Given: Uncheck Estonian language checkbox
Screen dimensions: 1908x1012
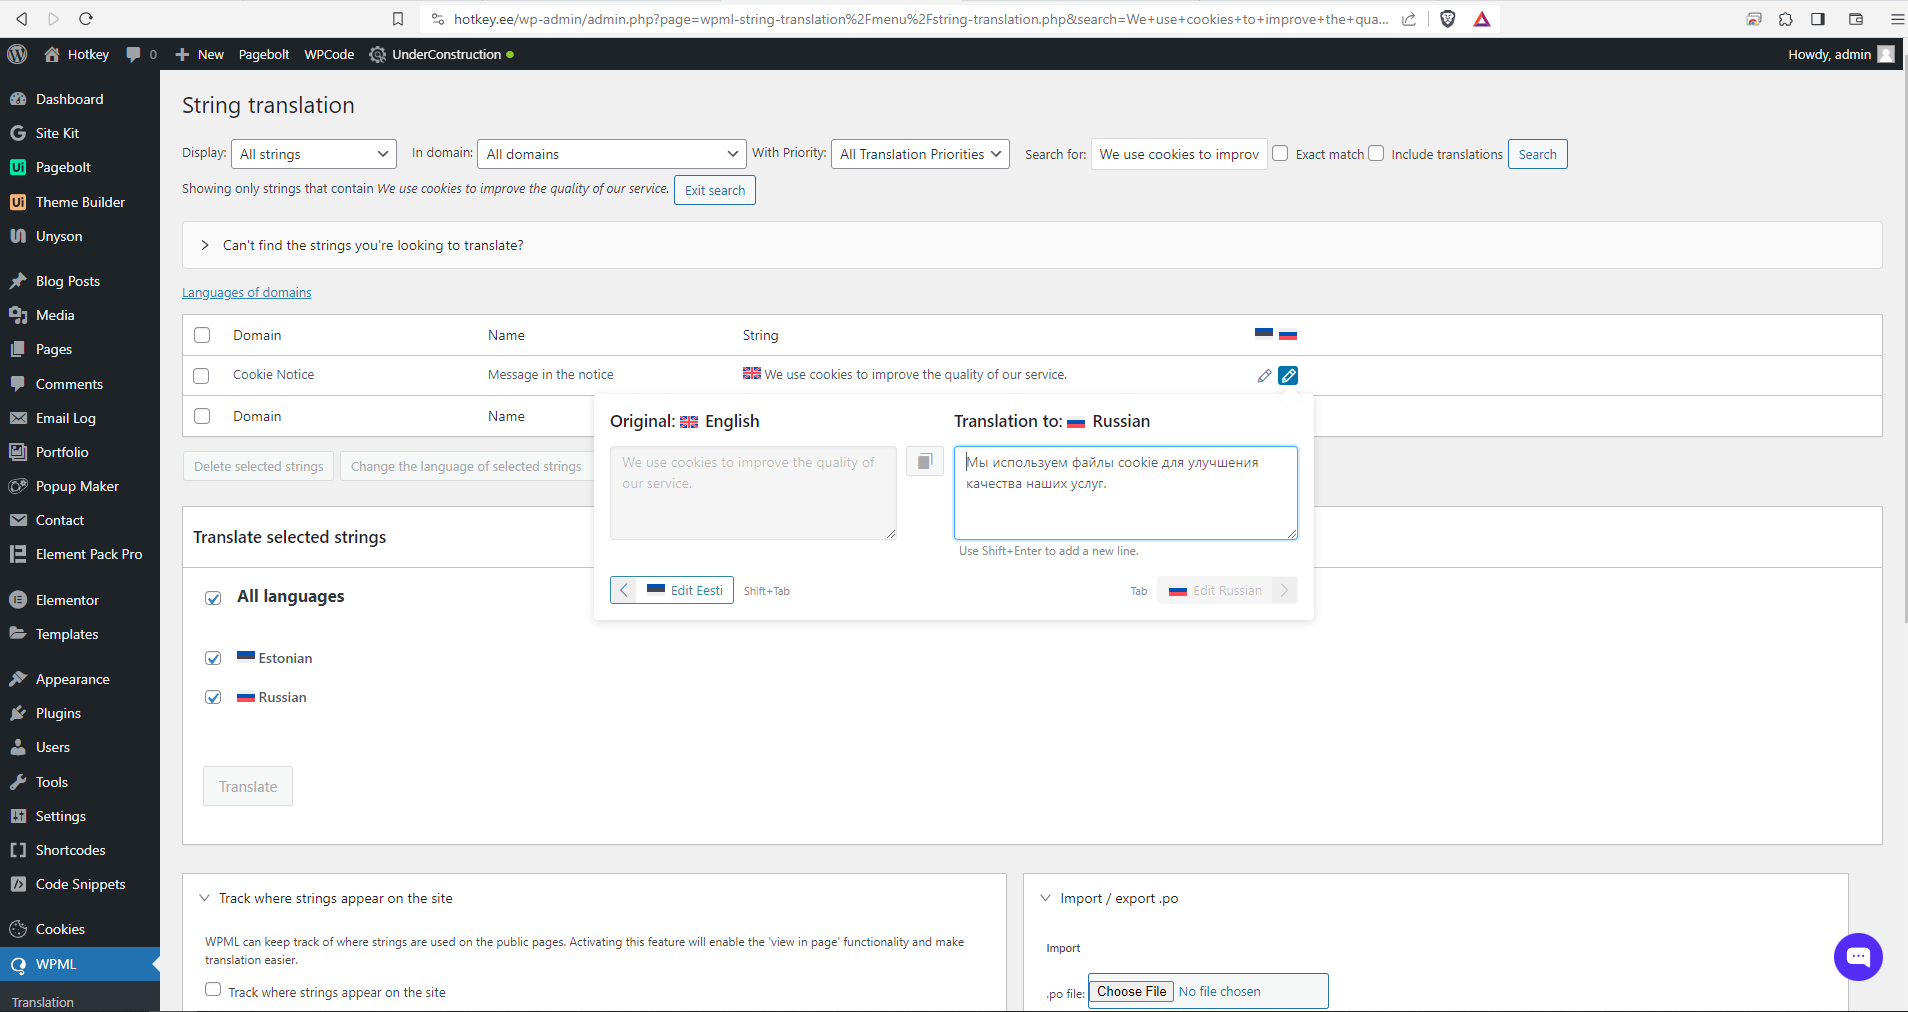Looking at the screenshot, I should [213, 658].
